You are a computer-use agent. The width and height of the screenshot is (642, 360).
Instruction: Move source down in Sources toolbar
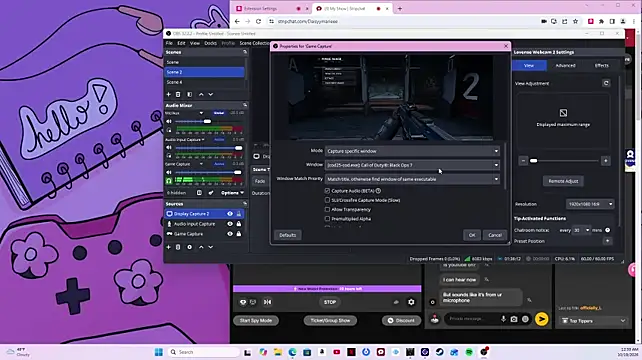(210, 247)
